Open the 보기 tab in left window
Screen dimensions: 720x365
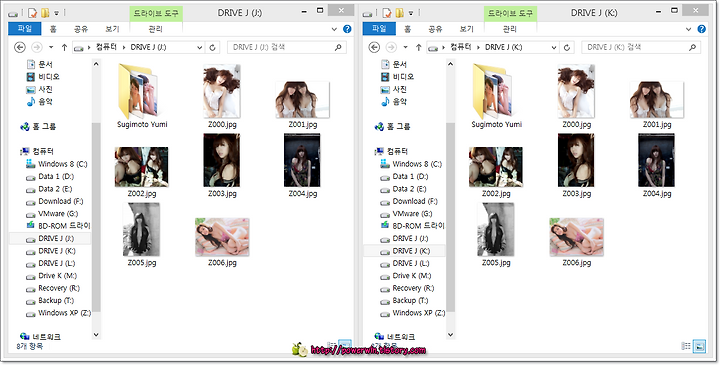112,29
